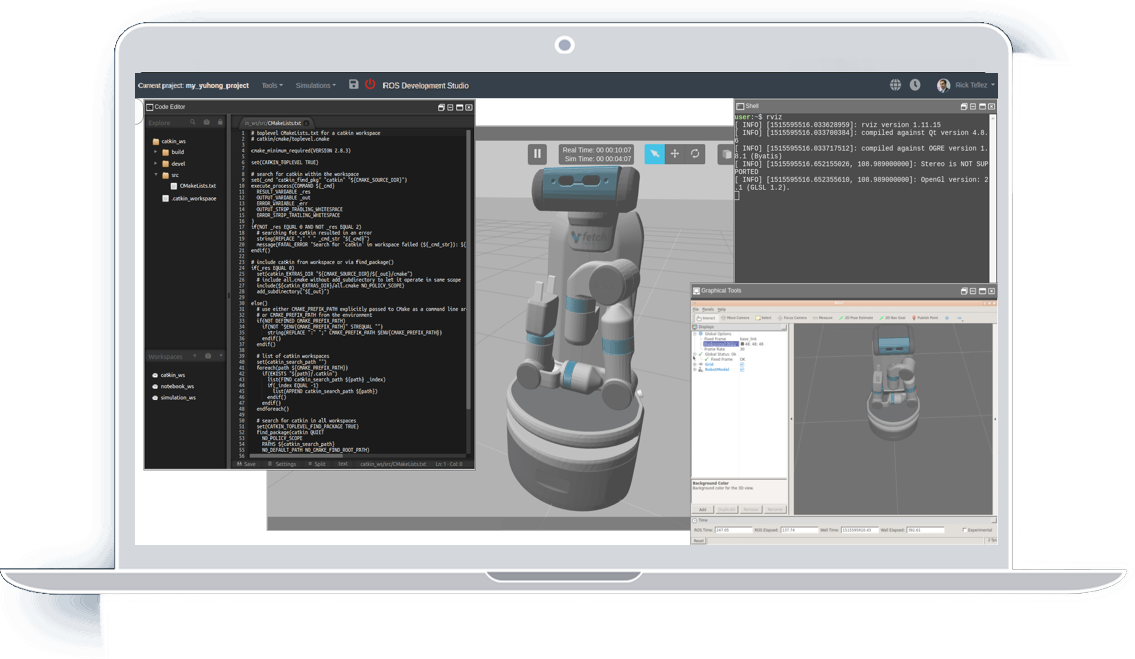The width and height of the screenshot is (1135, 659).
Task: Click the text mode label in editor status bar
Action: click(x=343, y=464)
